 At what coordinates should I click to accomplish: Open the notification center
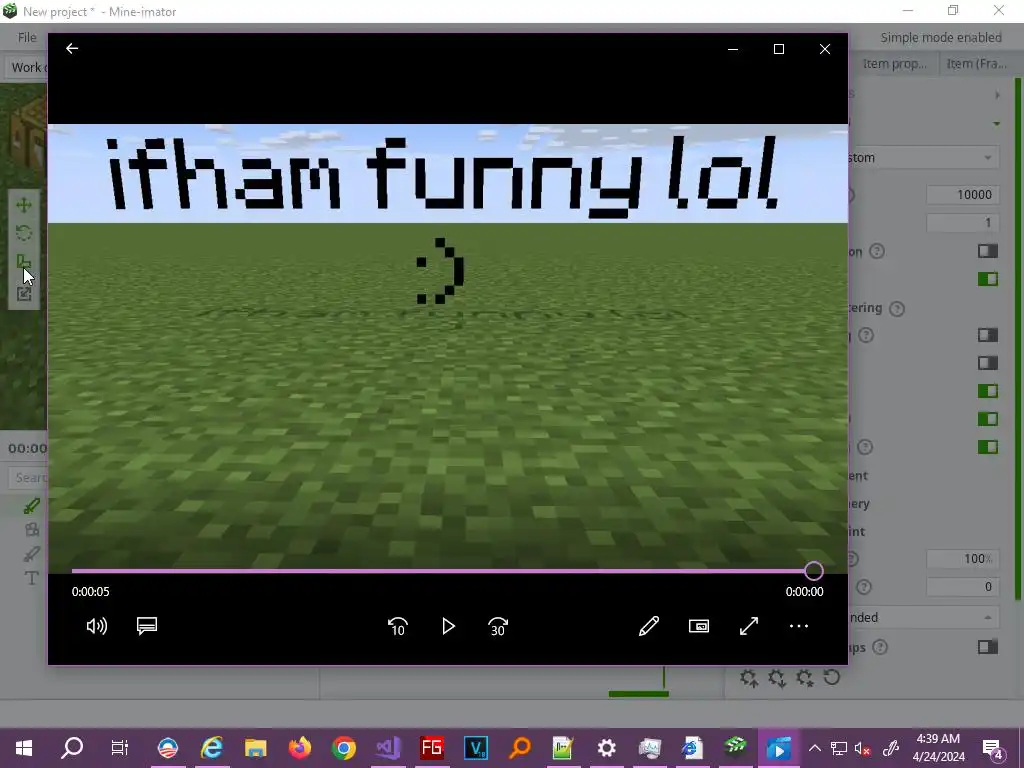994,749
